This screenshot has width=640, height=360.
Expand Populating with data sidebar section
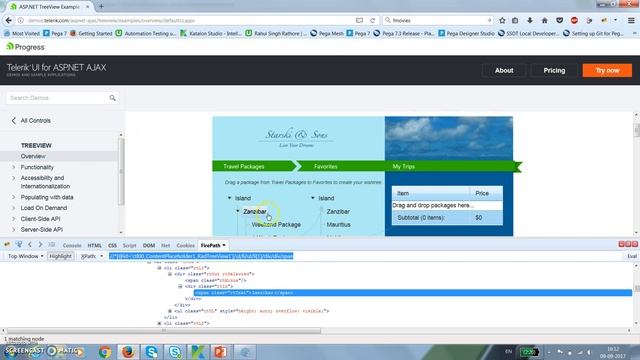pyautogui.click(x=13, y=197)
